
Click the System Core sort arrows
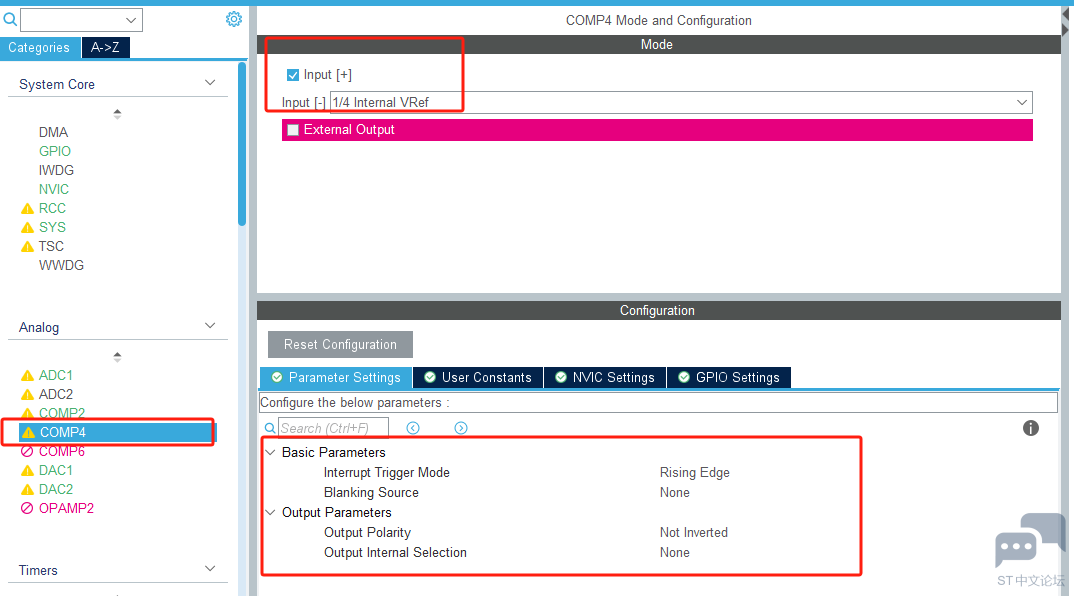[117, 114]
